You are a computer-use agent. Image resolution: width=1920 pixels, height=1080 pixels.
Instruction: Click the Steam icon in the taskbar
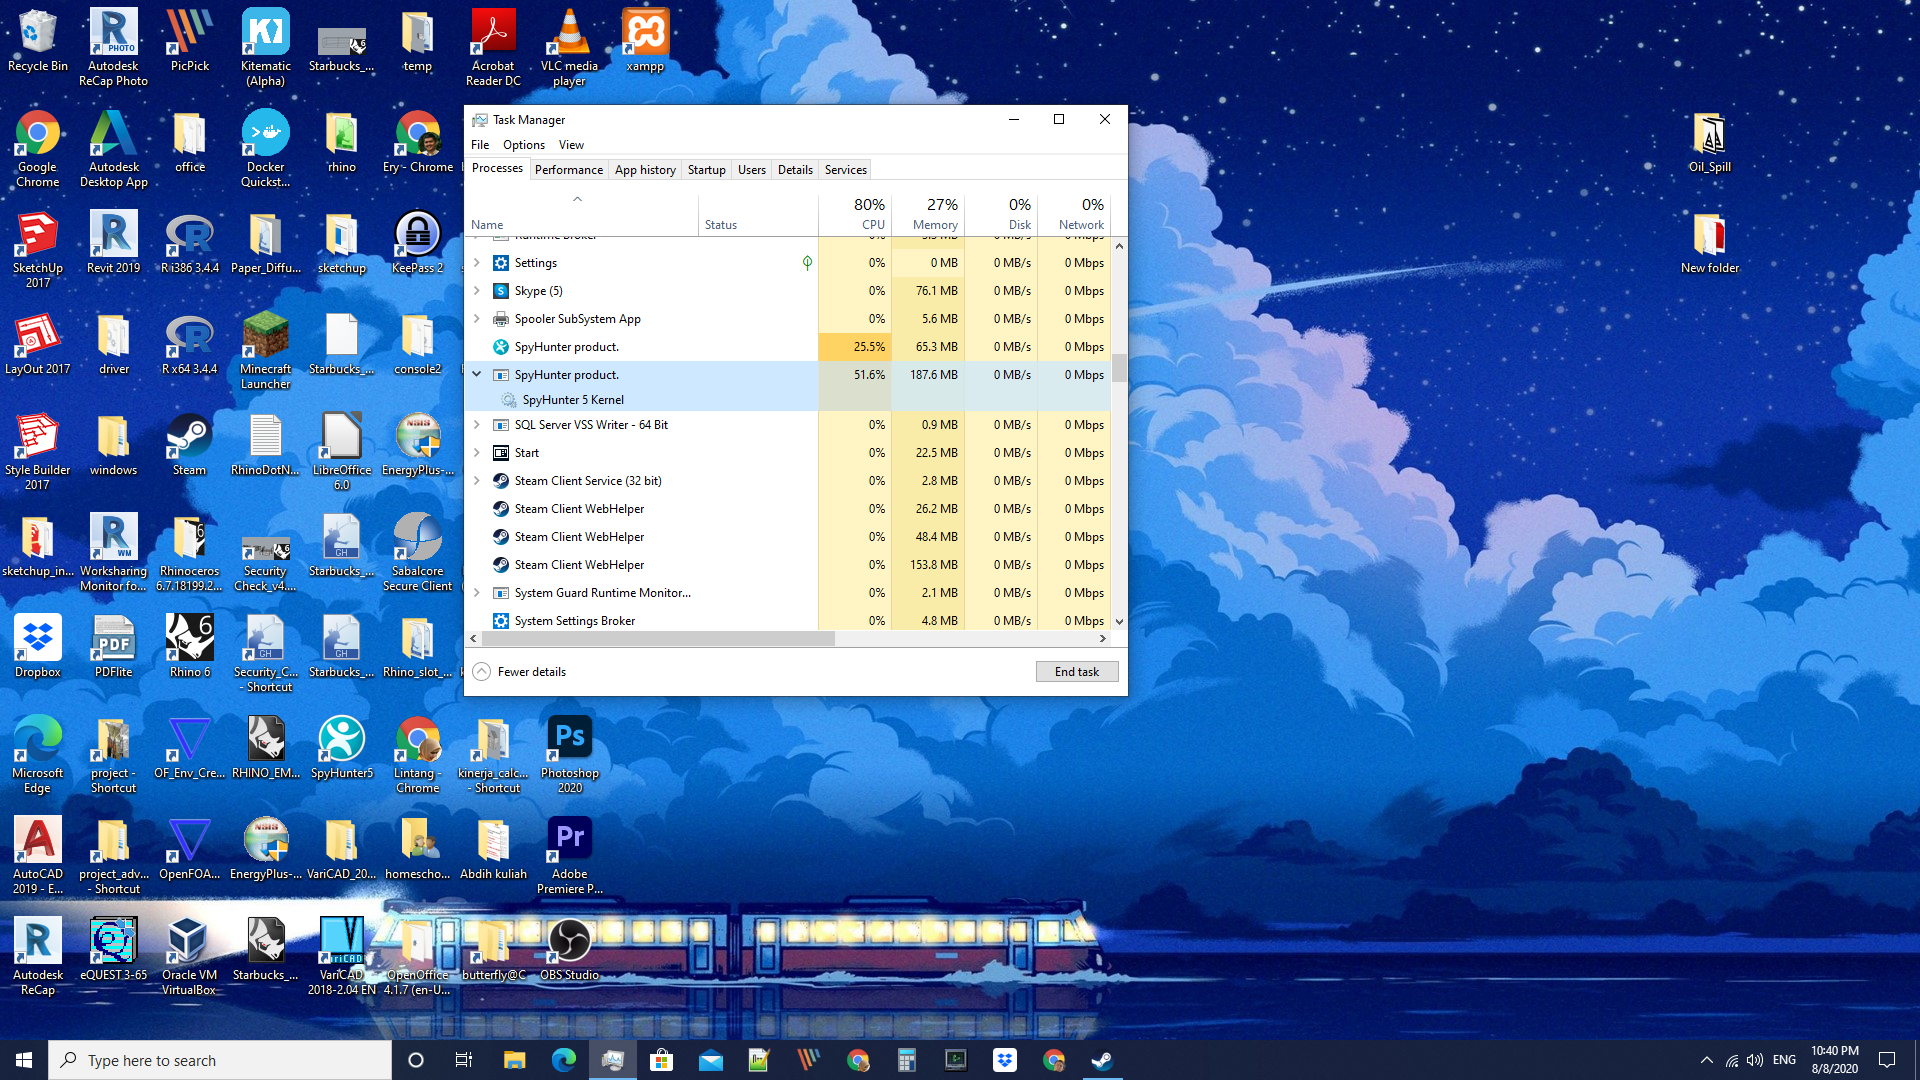[1102, 1060]
